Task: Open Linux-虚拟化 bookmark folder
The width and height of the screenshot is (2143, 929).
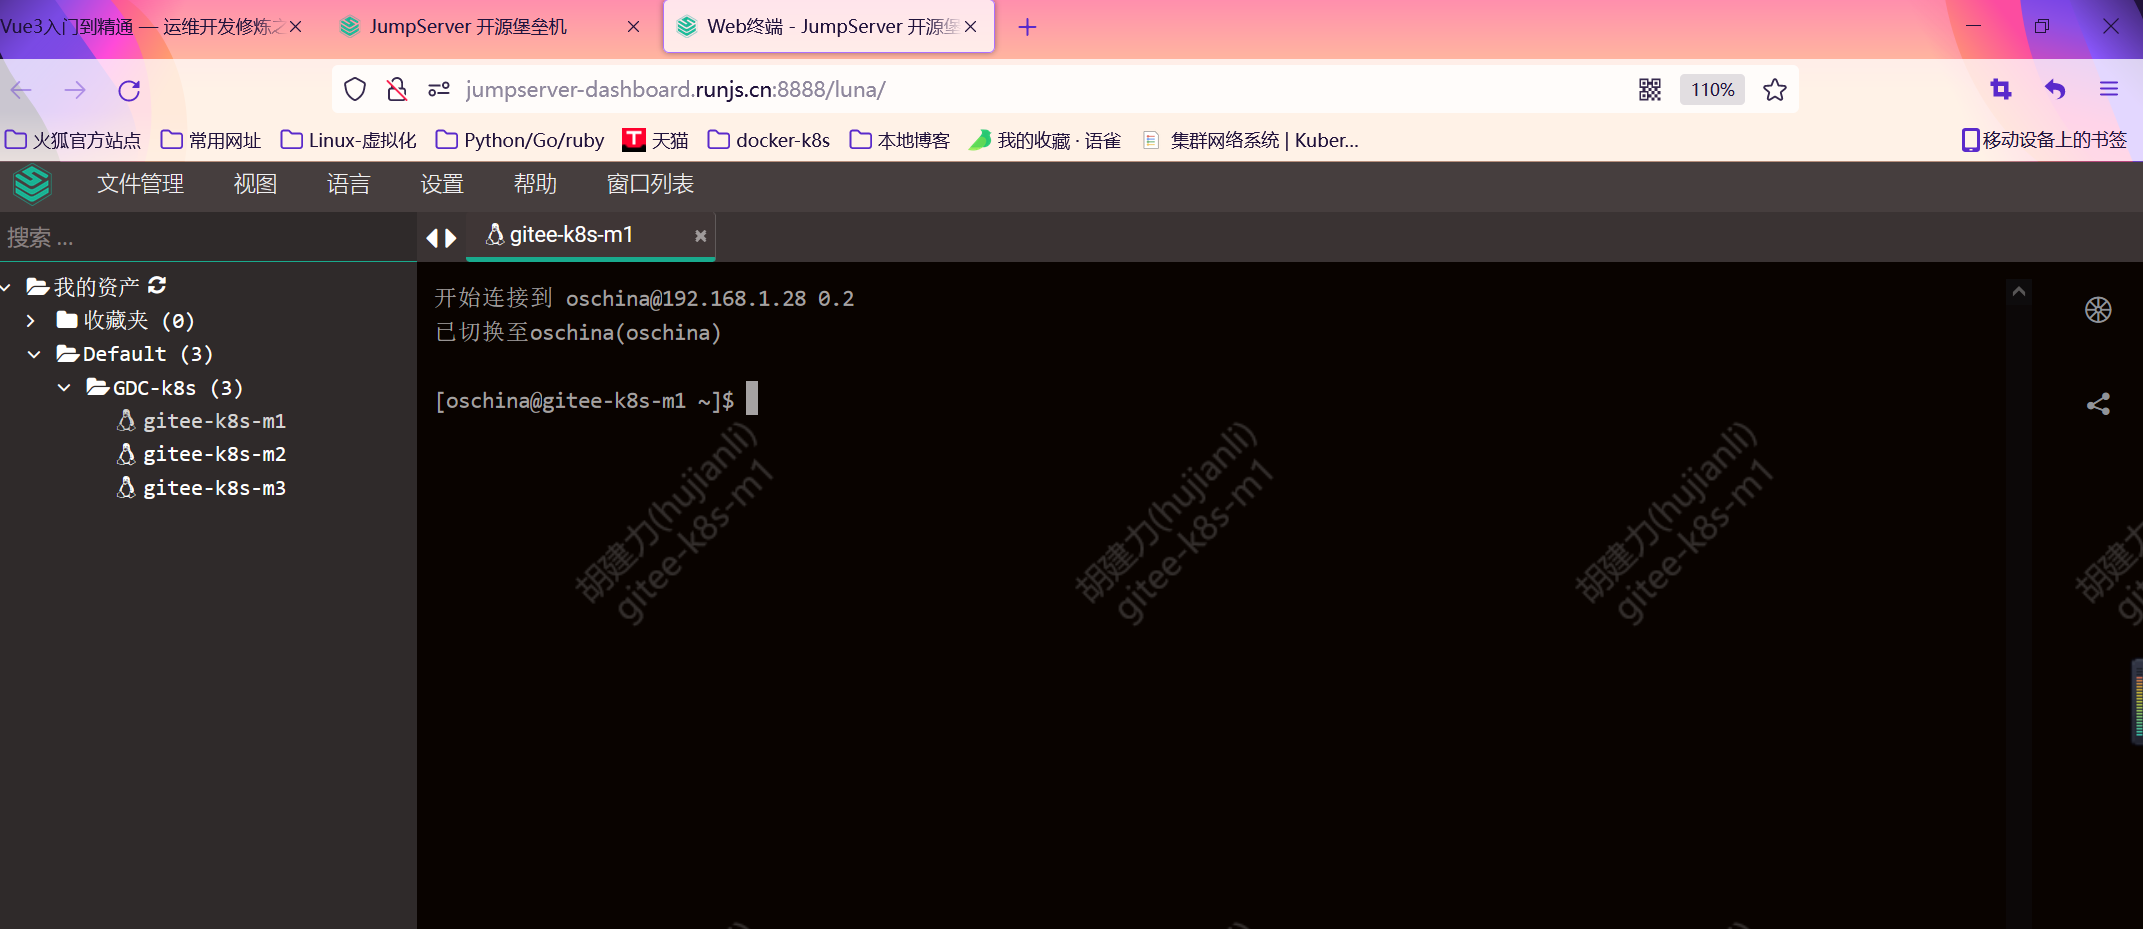Action: [x=348, y=140]
